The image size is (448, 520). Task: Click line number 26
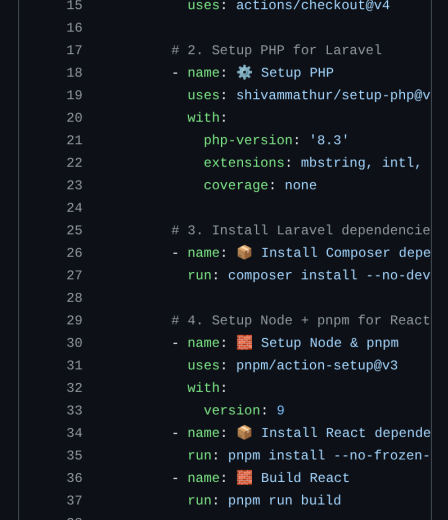click(x=74, y=253)
